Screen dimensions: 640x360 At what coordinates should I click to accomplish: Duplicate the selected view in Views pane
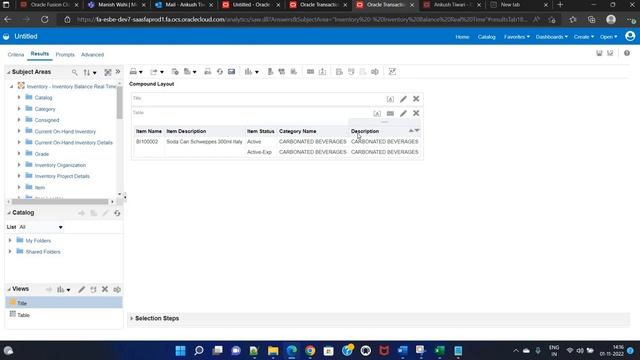(93, 289)
